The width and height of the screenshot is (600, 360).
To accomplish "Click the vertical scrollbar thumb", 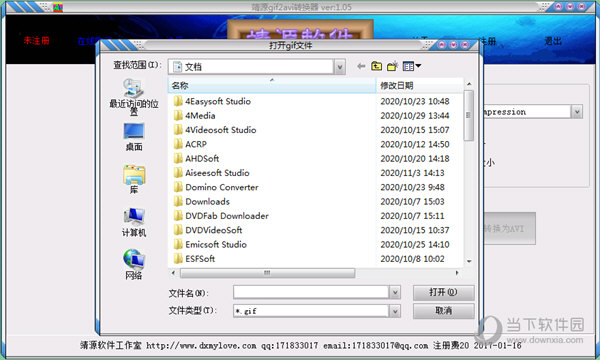I will [x=469, y=115].
